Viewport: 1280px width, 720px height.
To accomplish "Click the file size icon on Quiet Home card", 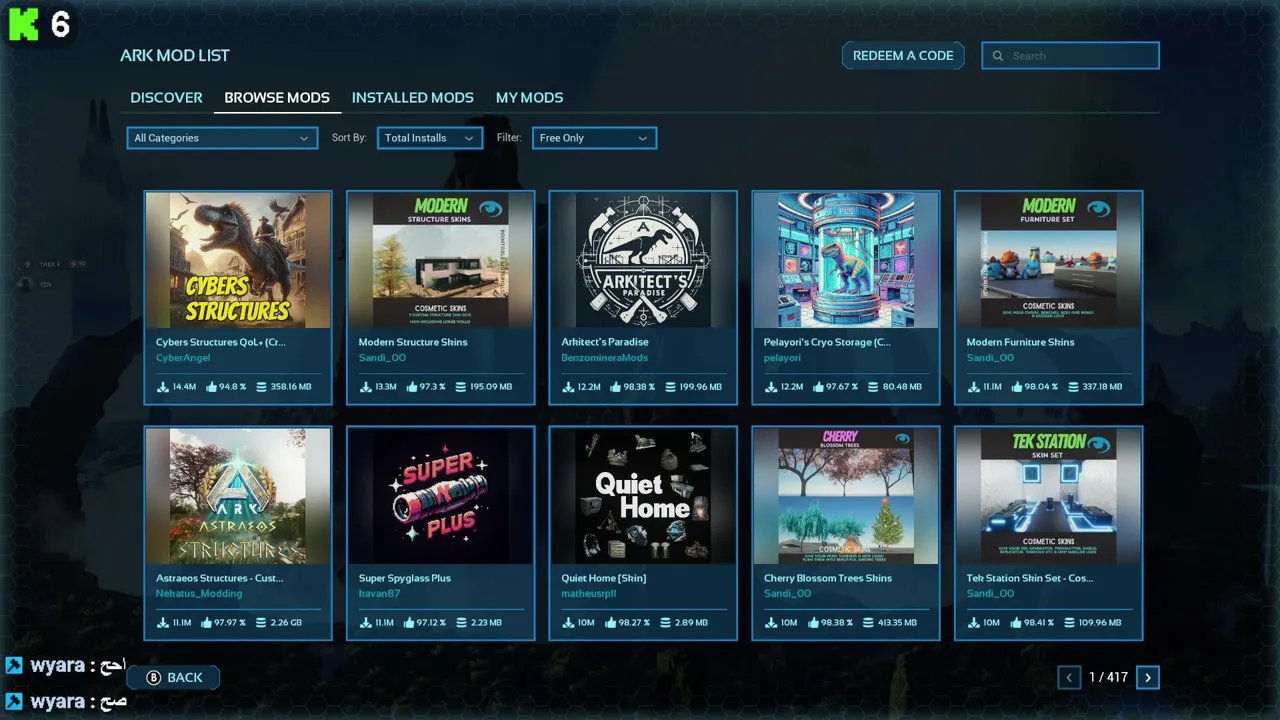I will click(665, 623).
